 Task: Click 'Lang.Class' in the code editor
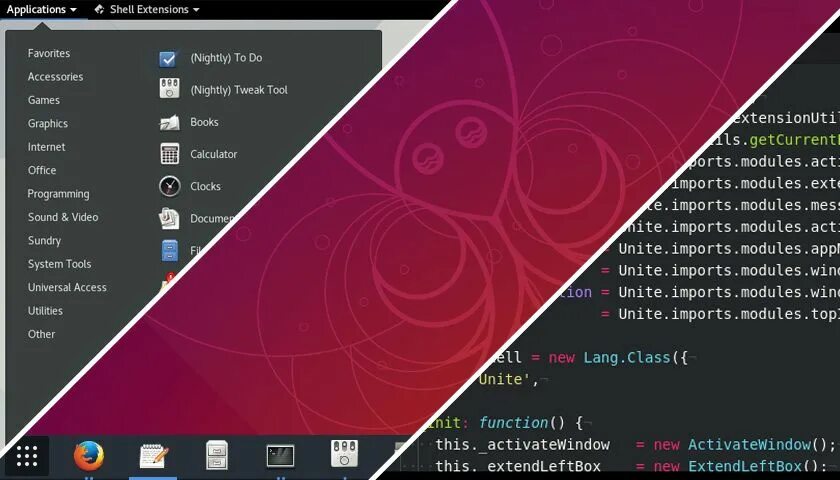click(x=627, y=357)
